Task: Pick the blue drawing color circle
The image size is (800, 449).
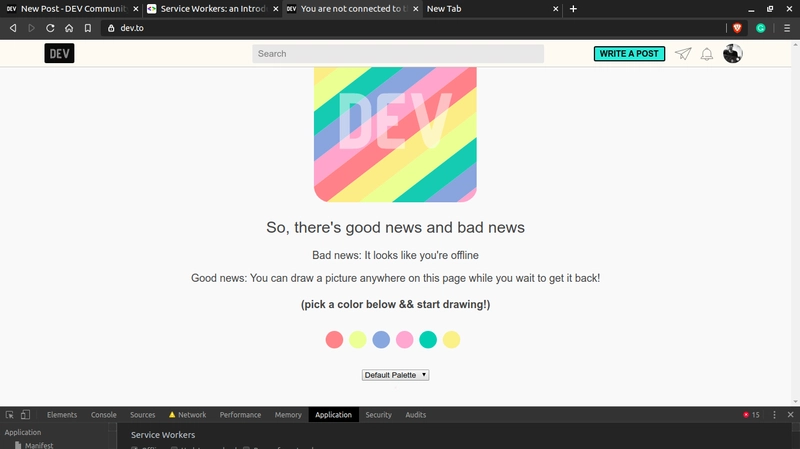Action: (381, 339)
